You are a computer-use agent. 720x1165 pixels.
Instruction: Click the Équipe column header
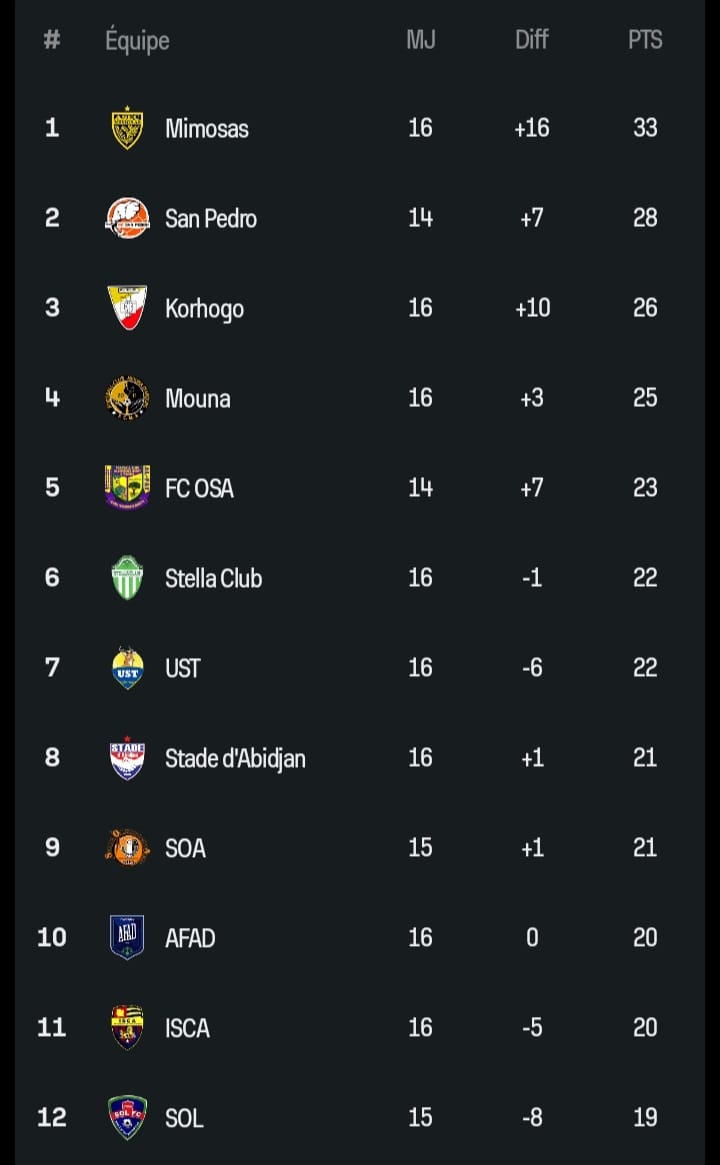[137, 41]
